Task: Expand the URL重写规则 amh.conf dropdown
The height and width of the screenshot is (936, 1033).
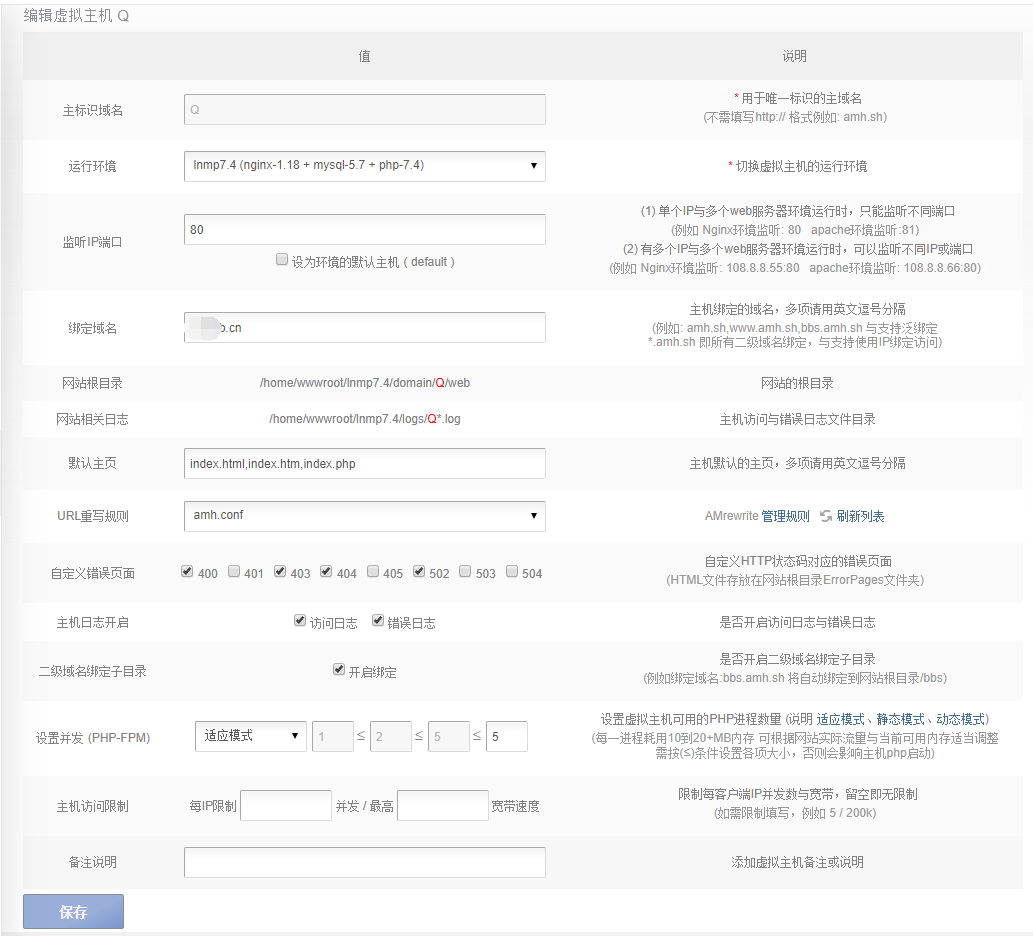Action: coord(364,516)
